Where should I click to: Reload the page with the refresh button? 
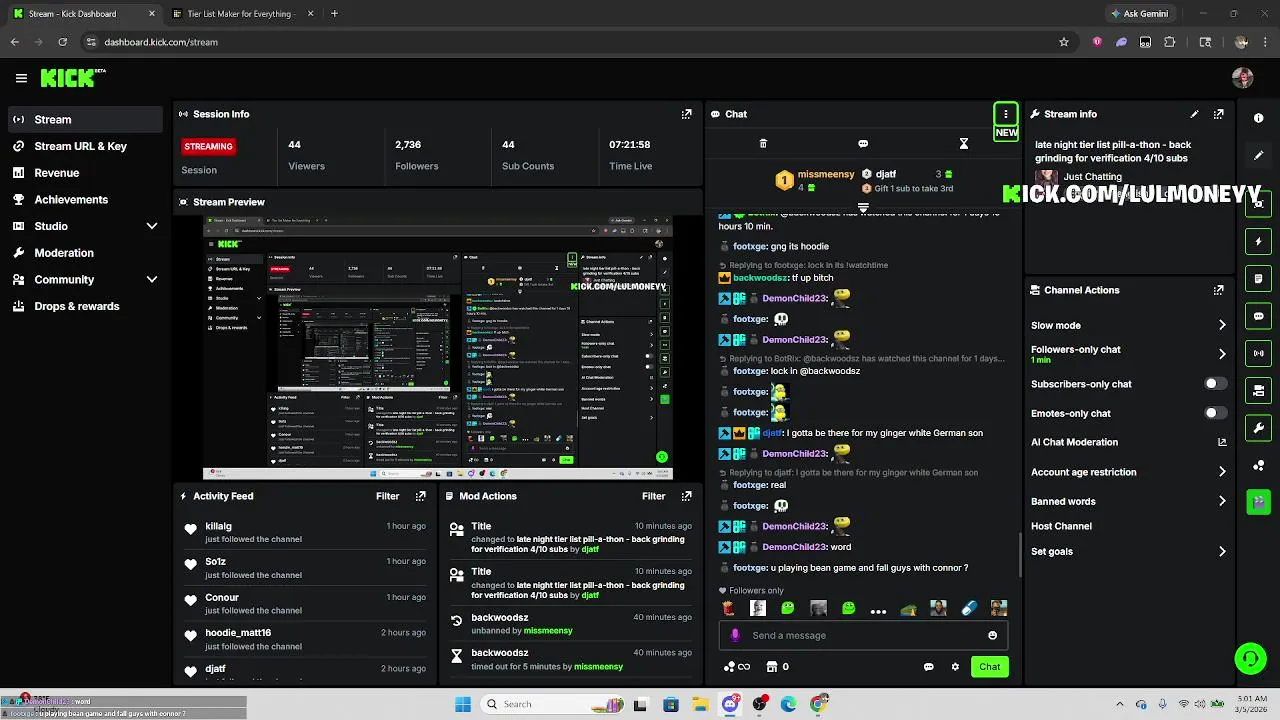pyautogui.click(x=62, y=42)
